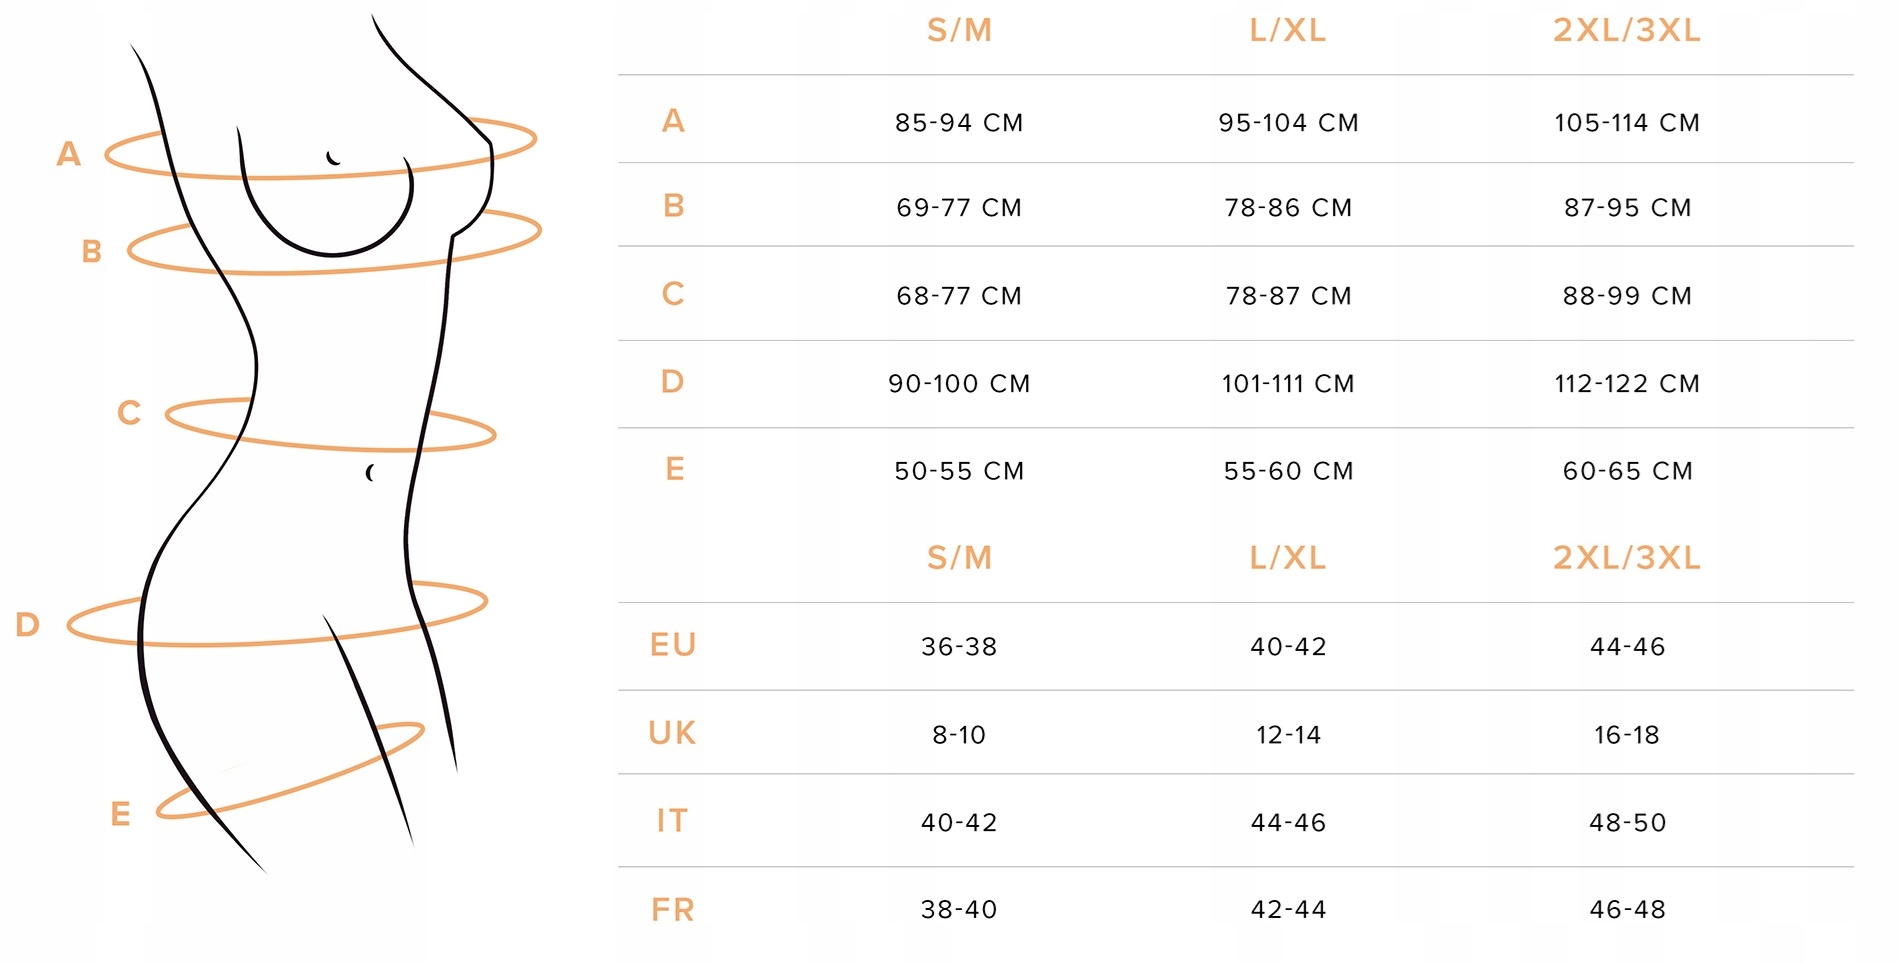The height and width of the screenshot is (964, 1901).
Task: Click the IT size 48-50 cell
Action: (1627, 823)
